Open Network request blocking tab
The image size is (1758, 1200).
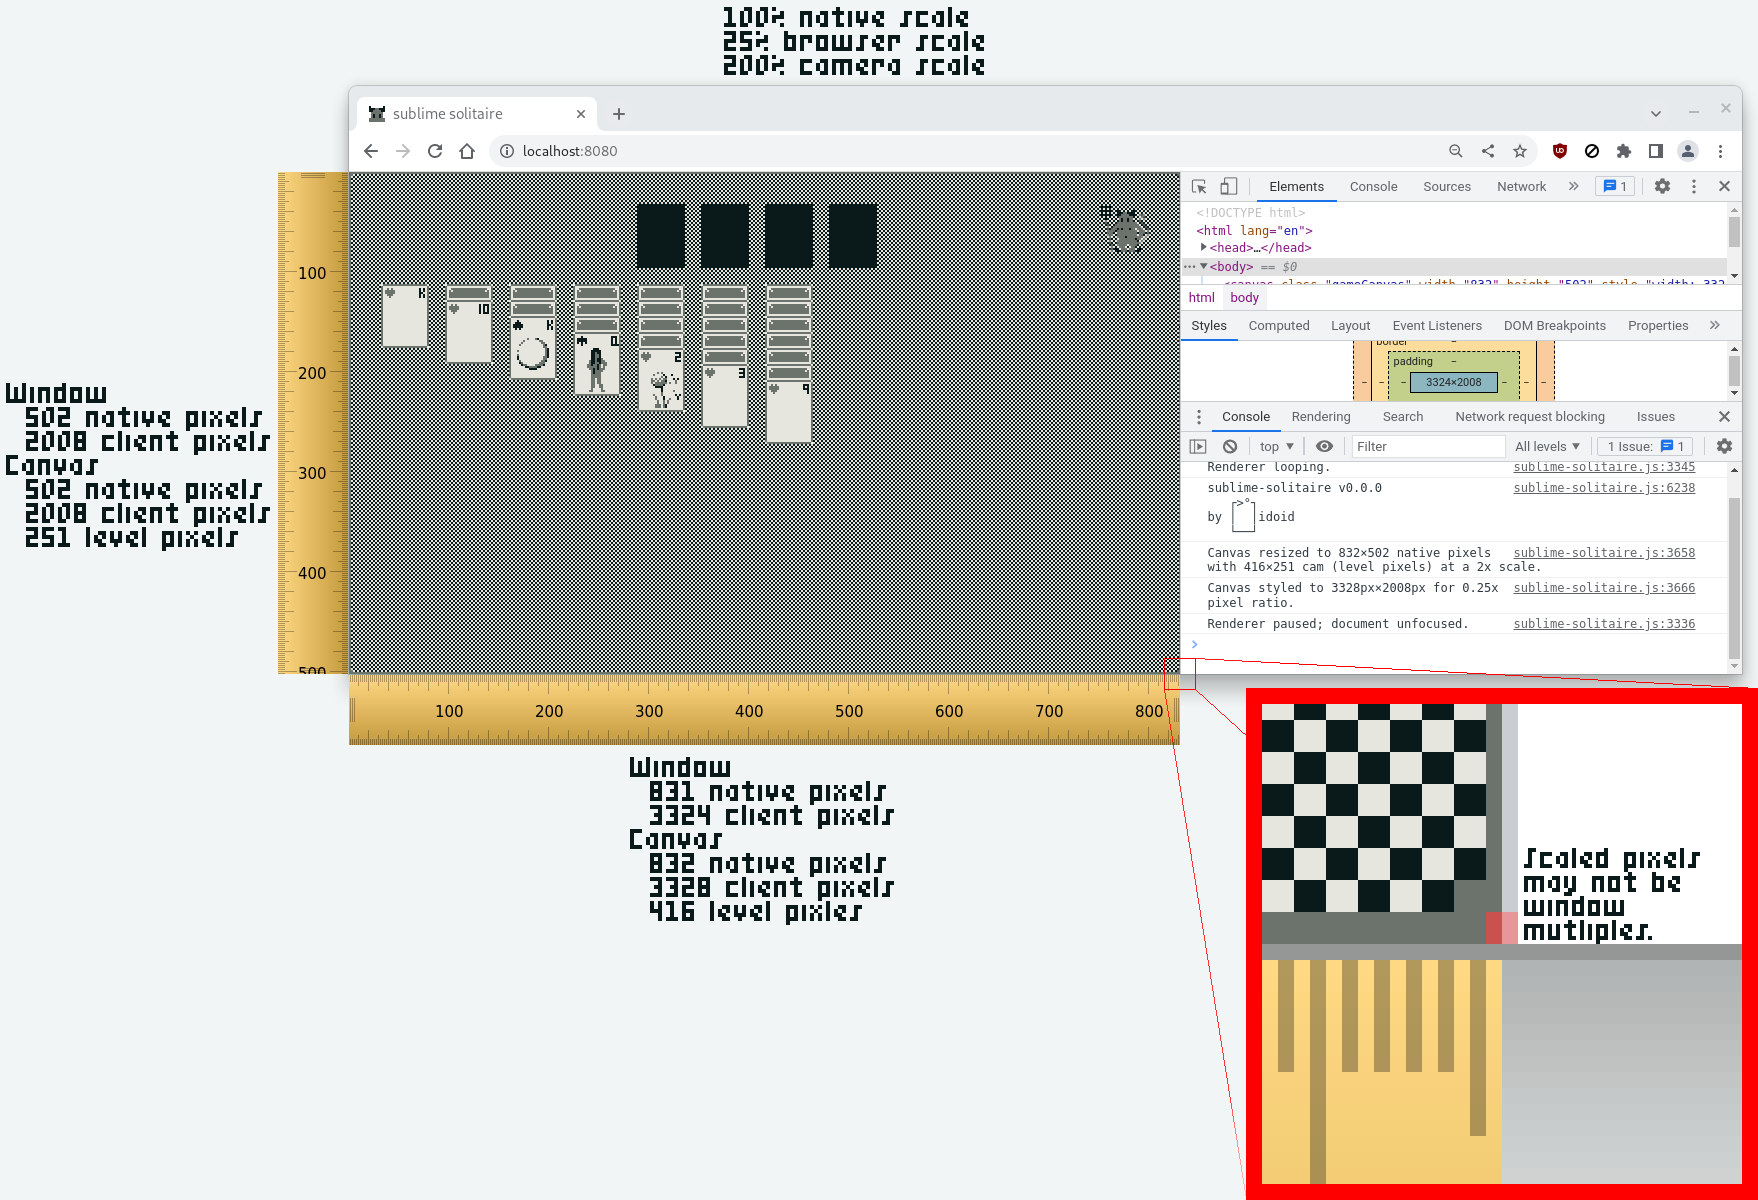(1529, 416)
